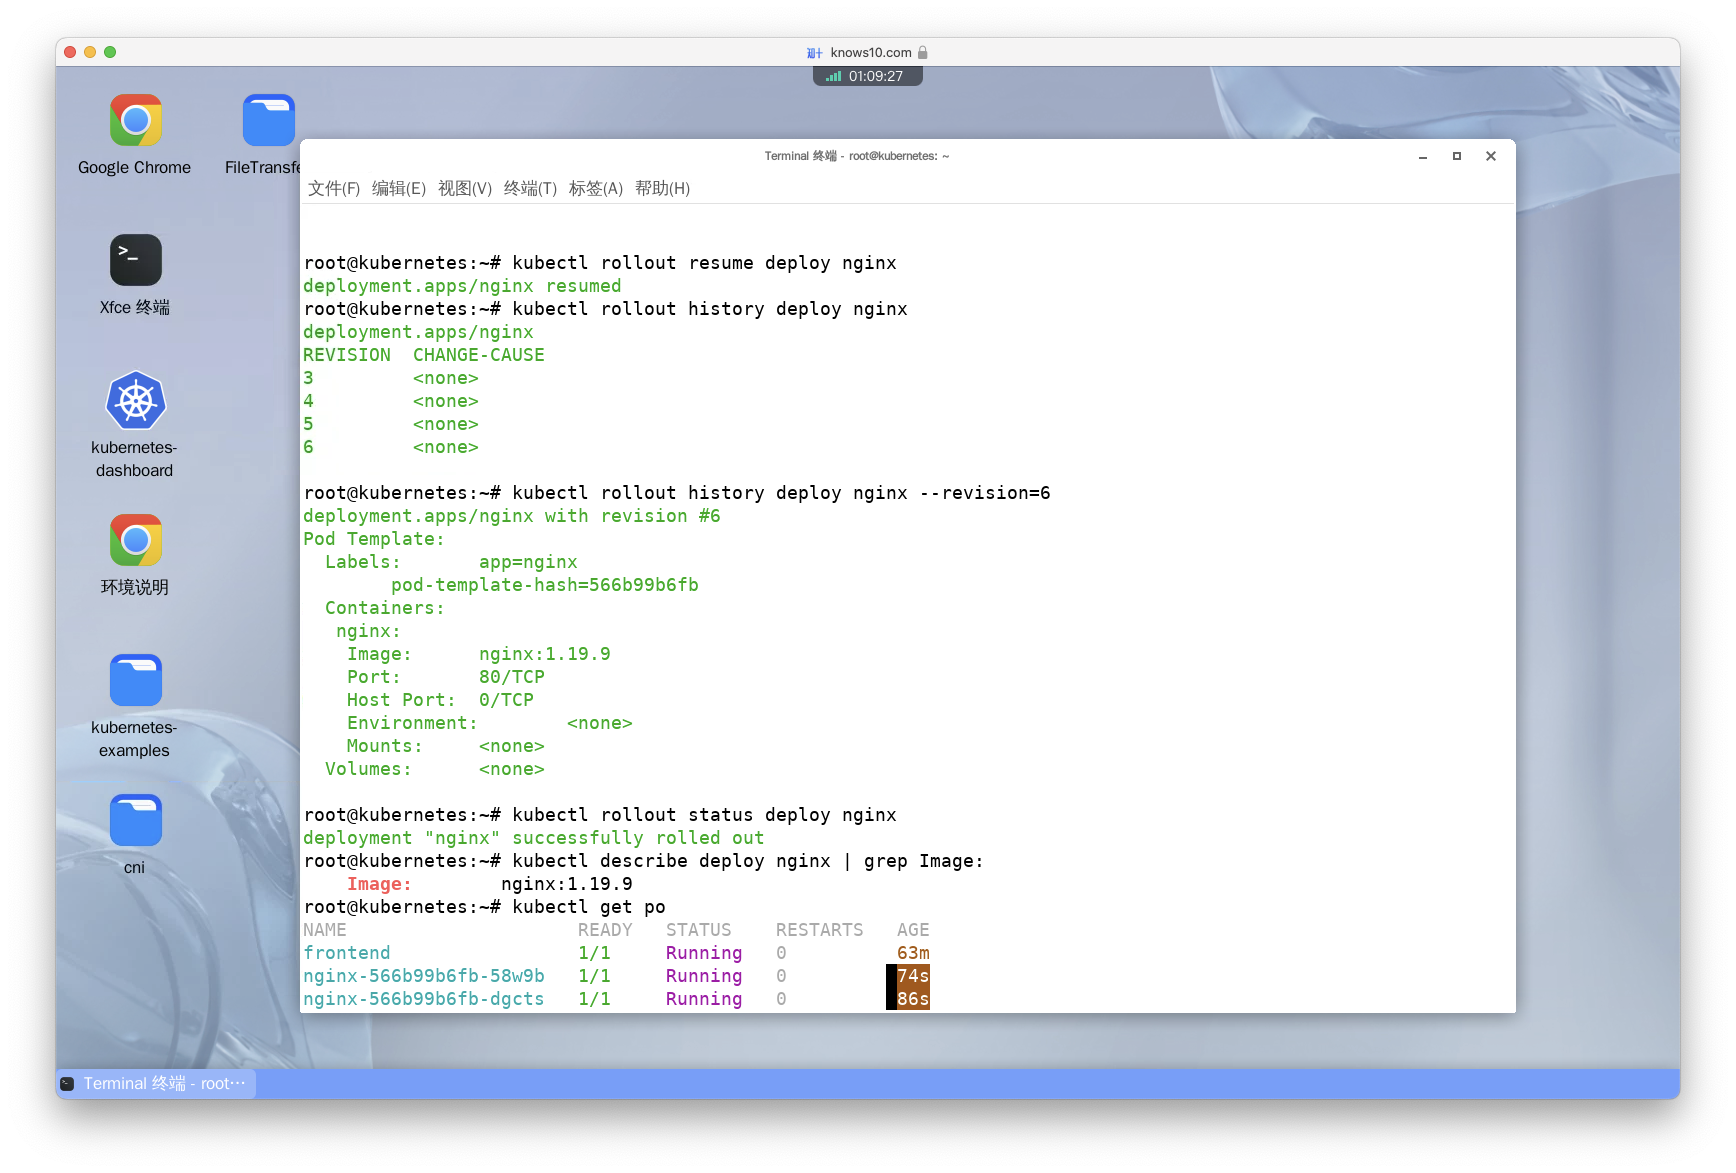
Task: Click the 'app=nginx' label value
Action: coord(528,562)
